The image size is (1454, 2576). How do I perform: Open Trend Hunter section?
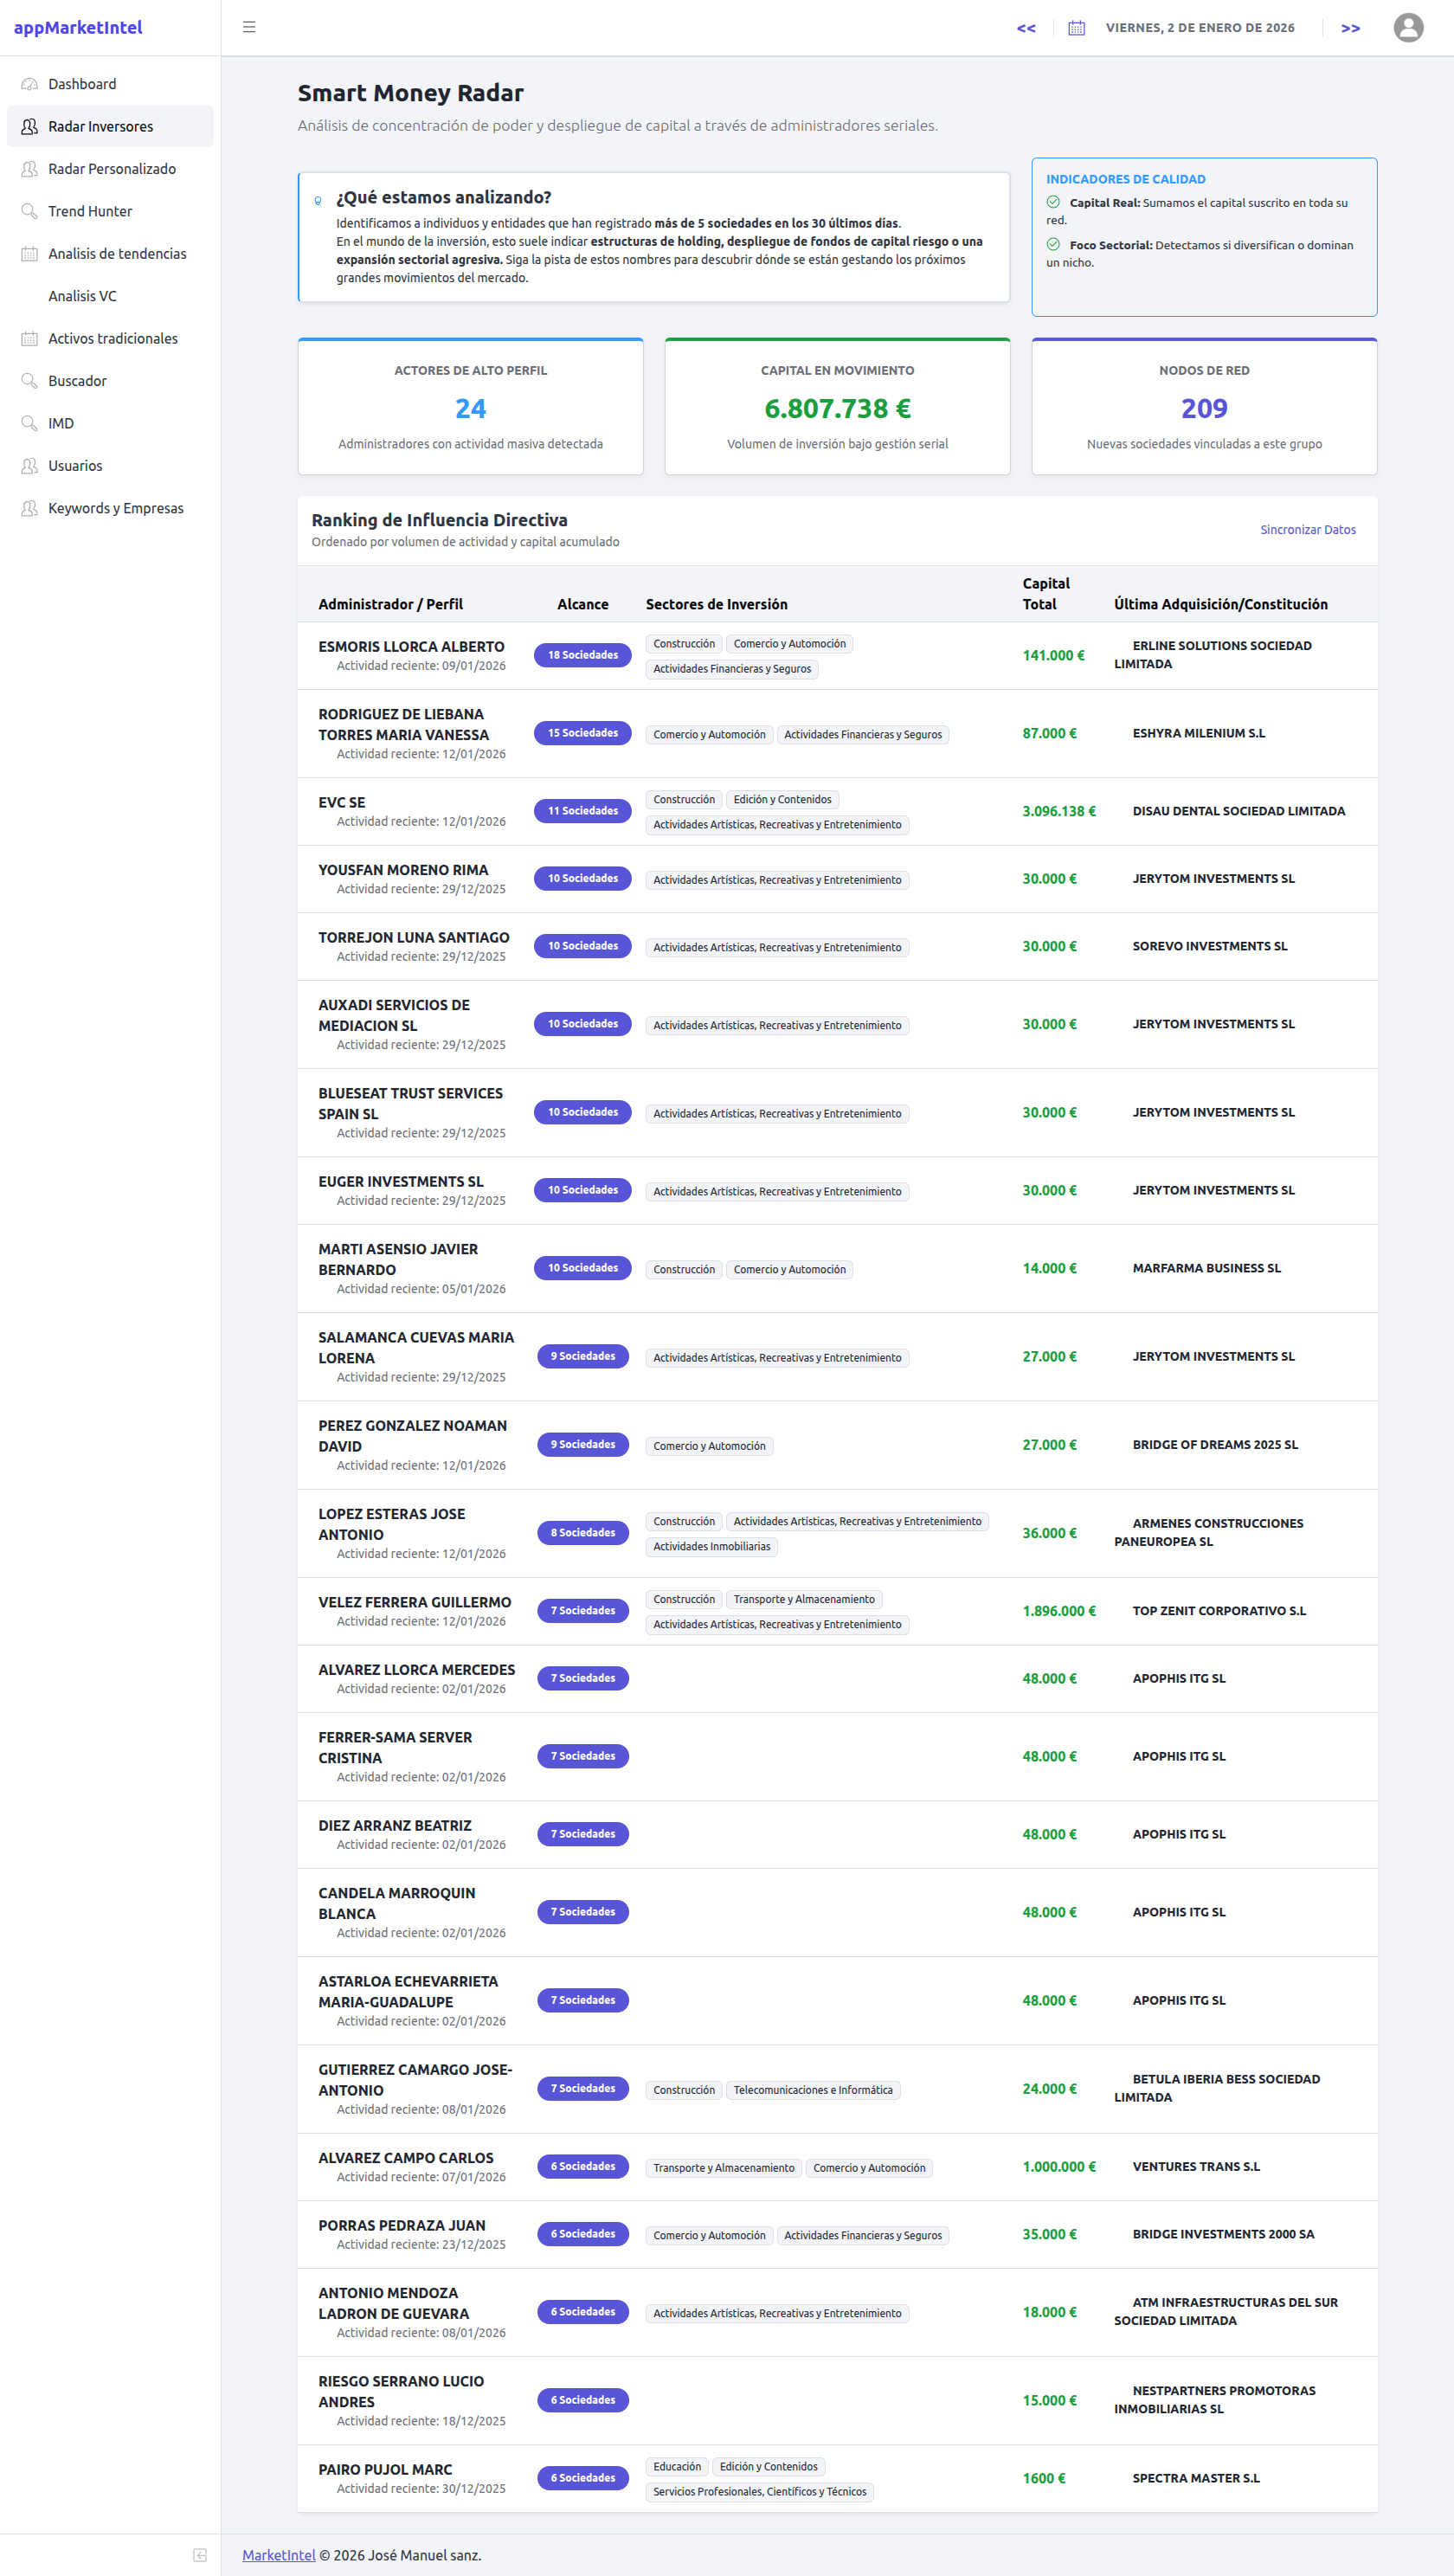[110, 211]
